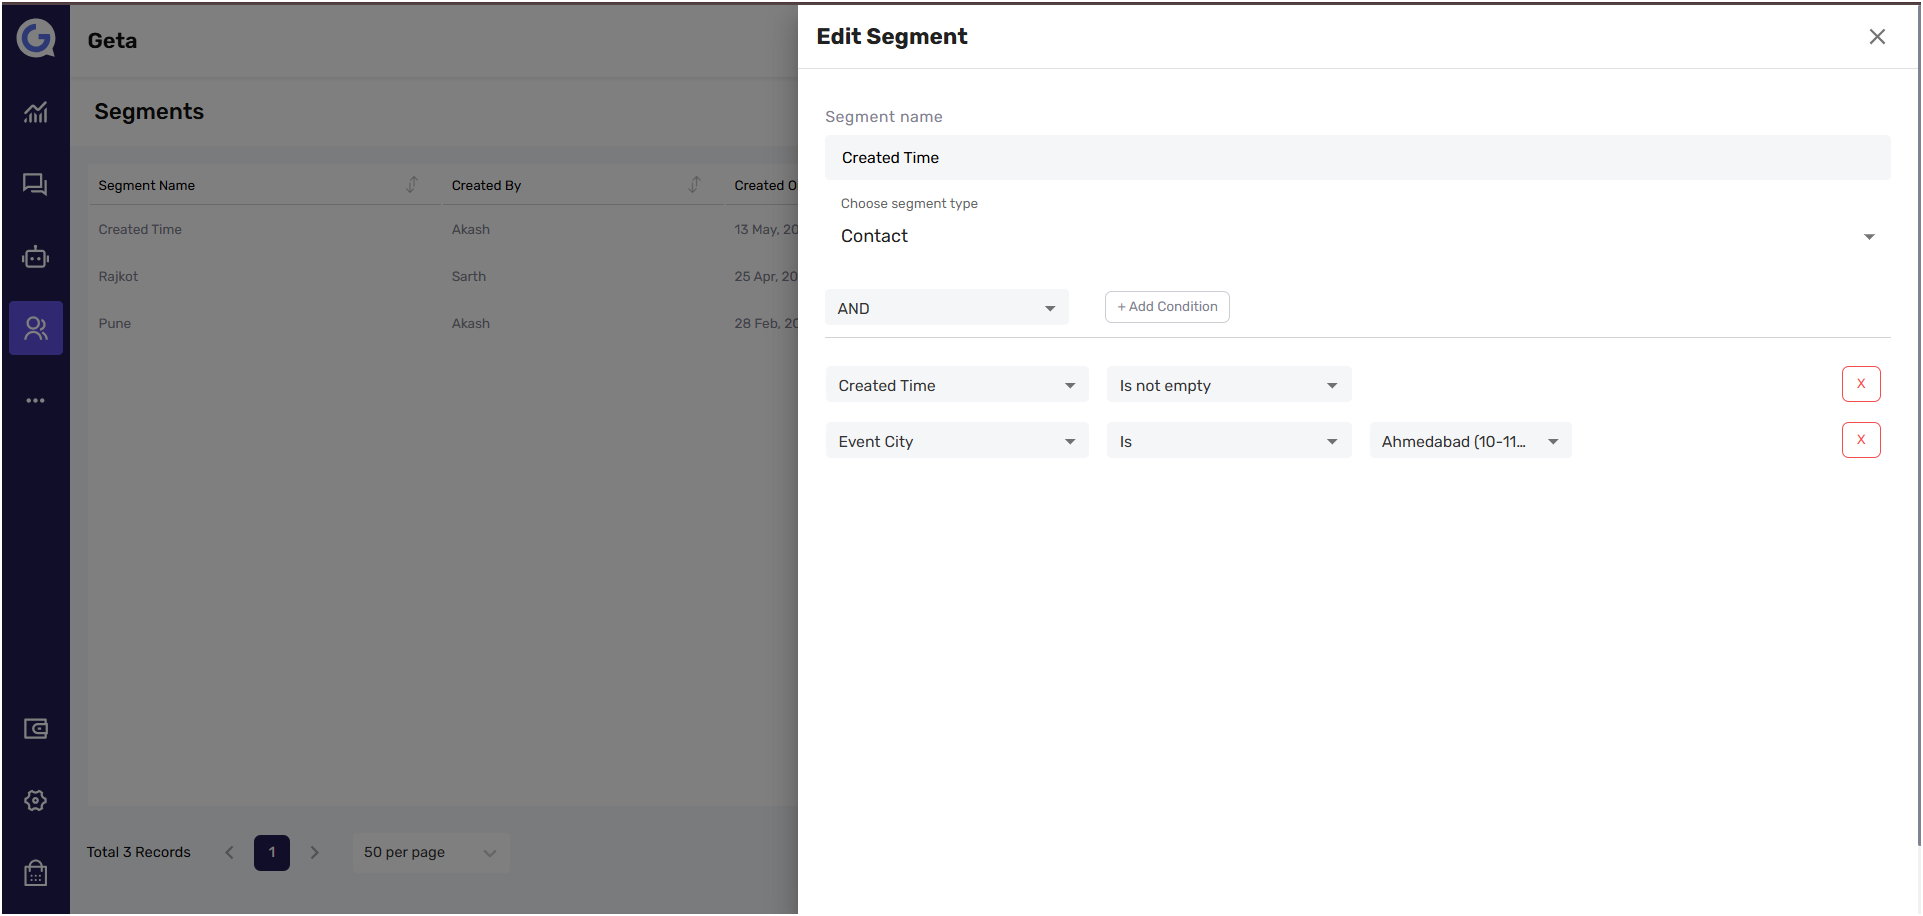The height and width of the screenshot is (916, 1923).
Task: Remove the Created Time condition row
Action: coord(1860,384)
